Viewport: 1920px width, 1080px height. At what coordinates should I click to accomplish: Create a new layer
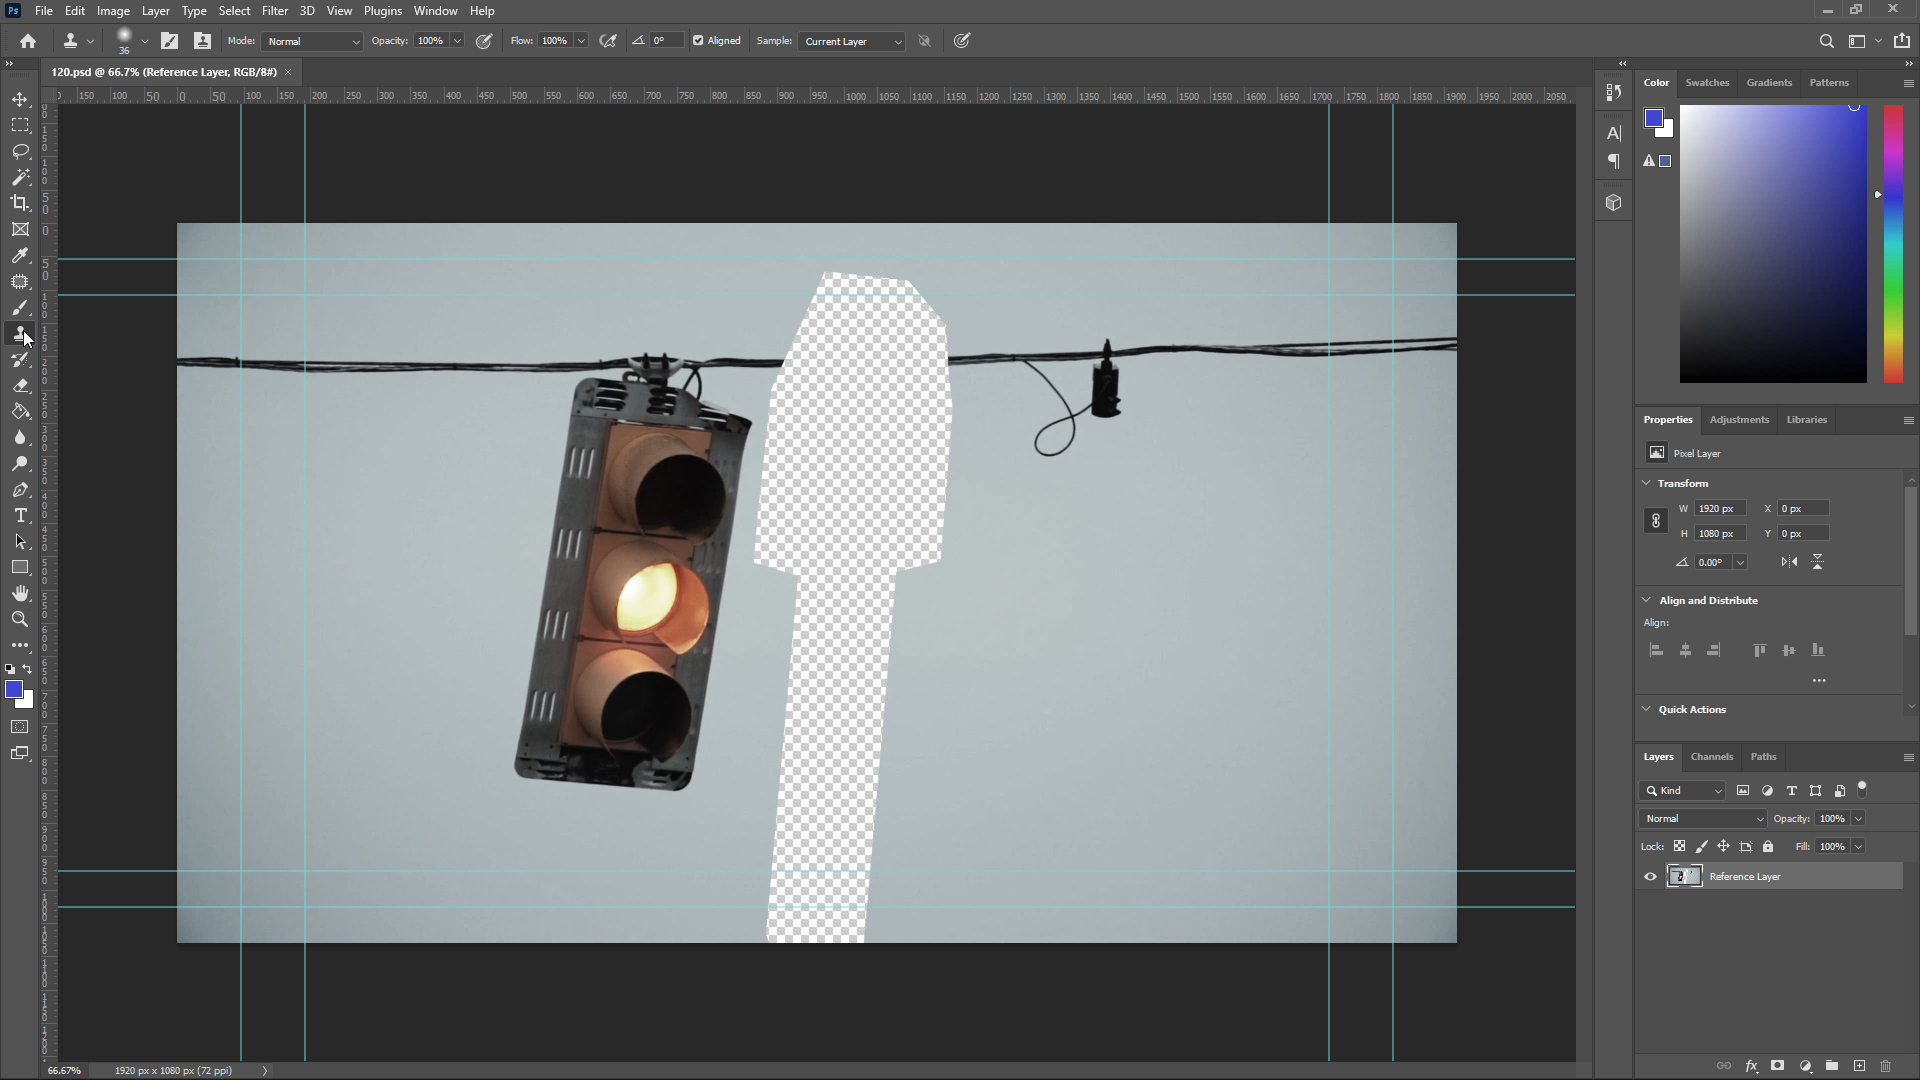click(x=1859, y=1066)
